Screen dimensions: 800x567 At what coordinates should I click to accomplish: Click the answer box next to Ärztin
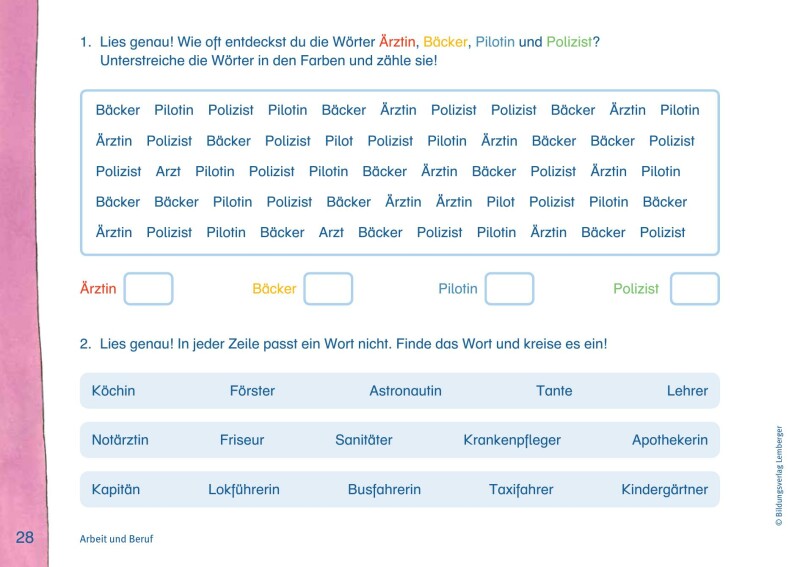pos(148,289)
